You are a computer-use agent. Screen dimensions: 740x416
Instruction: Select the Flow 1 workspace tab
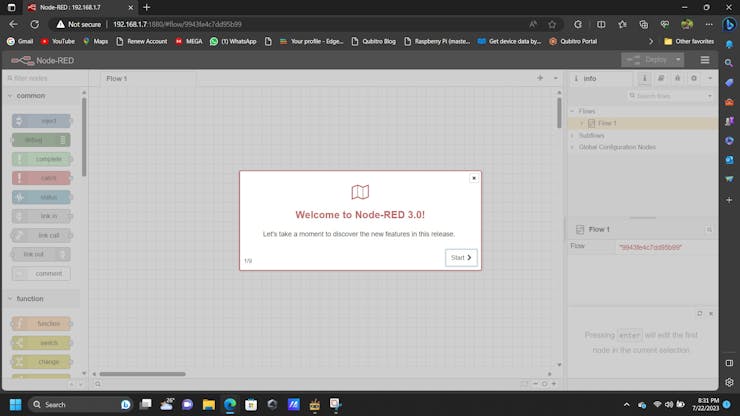click(x=117, y=78)
